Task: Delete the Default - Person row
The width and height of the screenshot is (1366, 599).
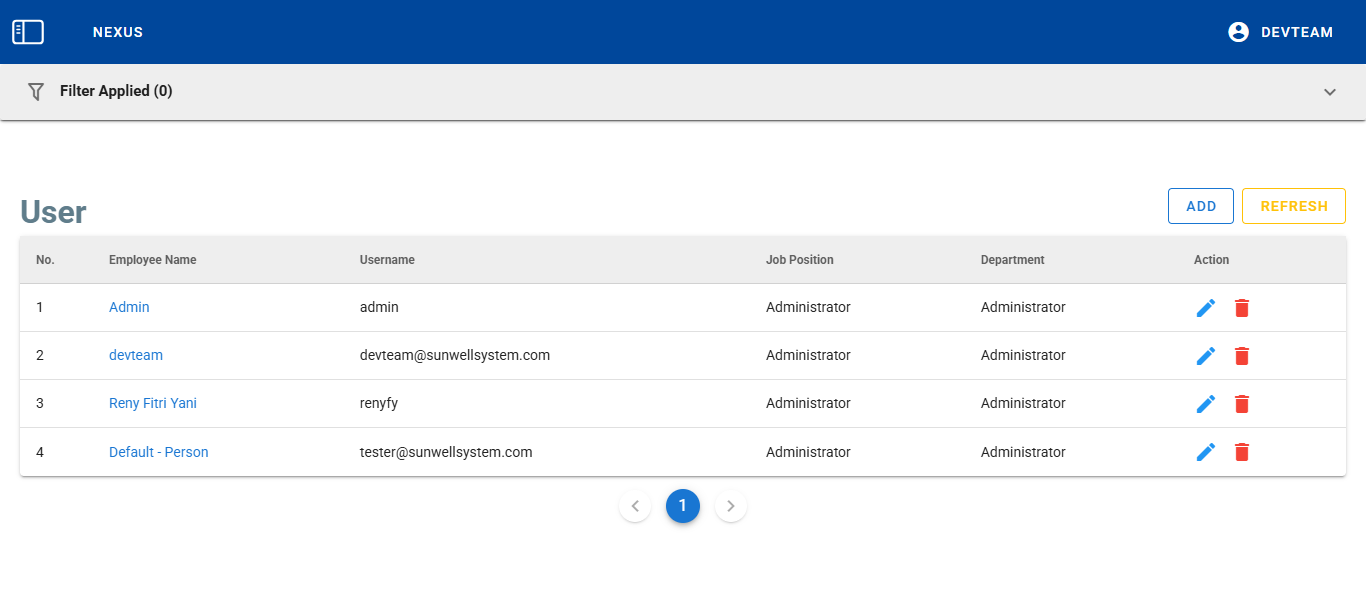Action: tap(1242, 452)
